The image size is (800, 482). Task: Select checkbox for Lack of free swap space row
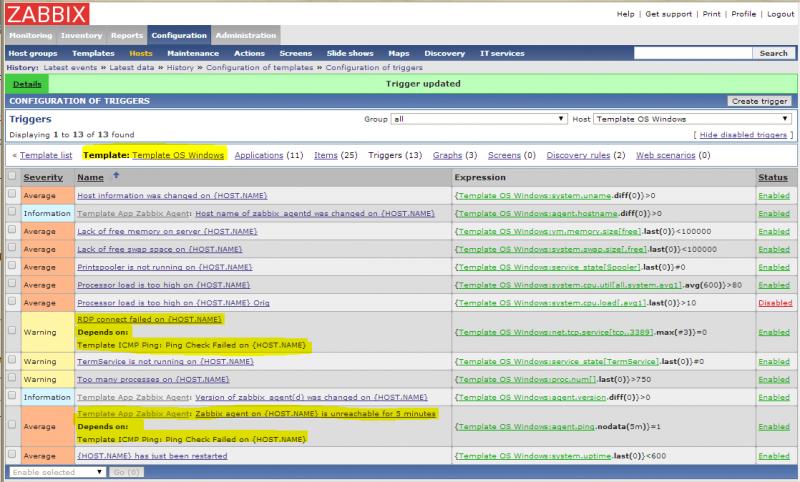point(12,247)
